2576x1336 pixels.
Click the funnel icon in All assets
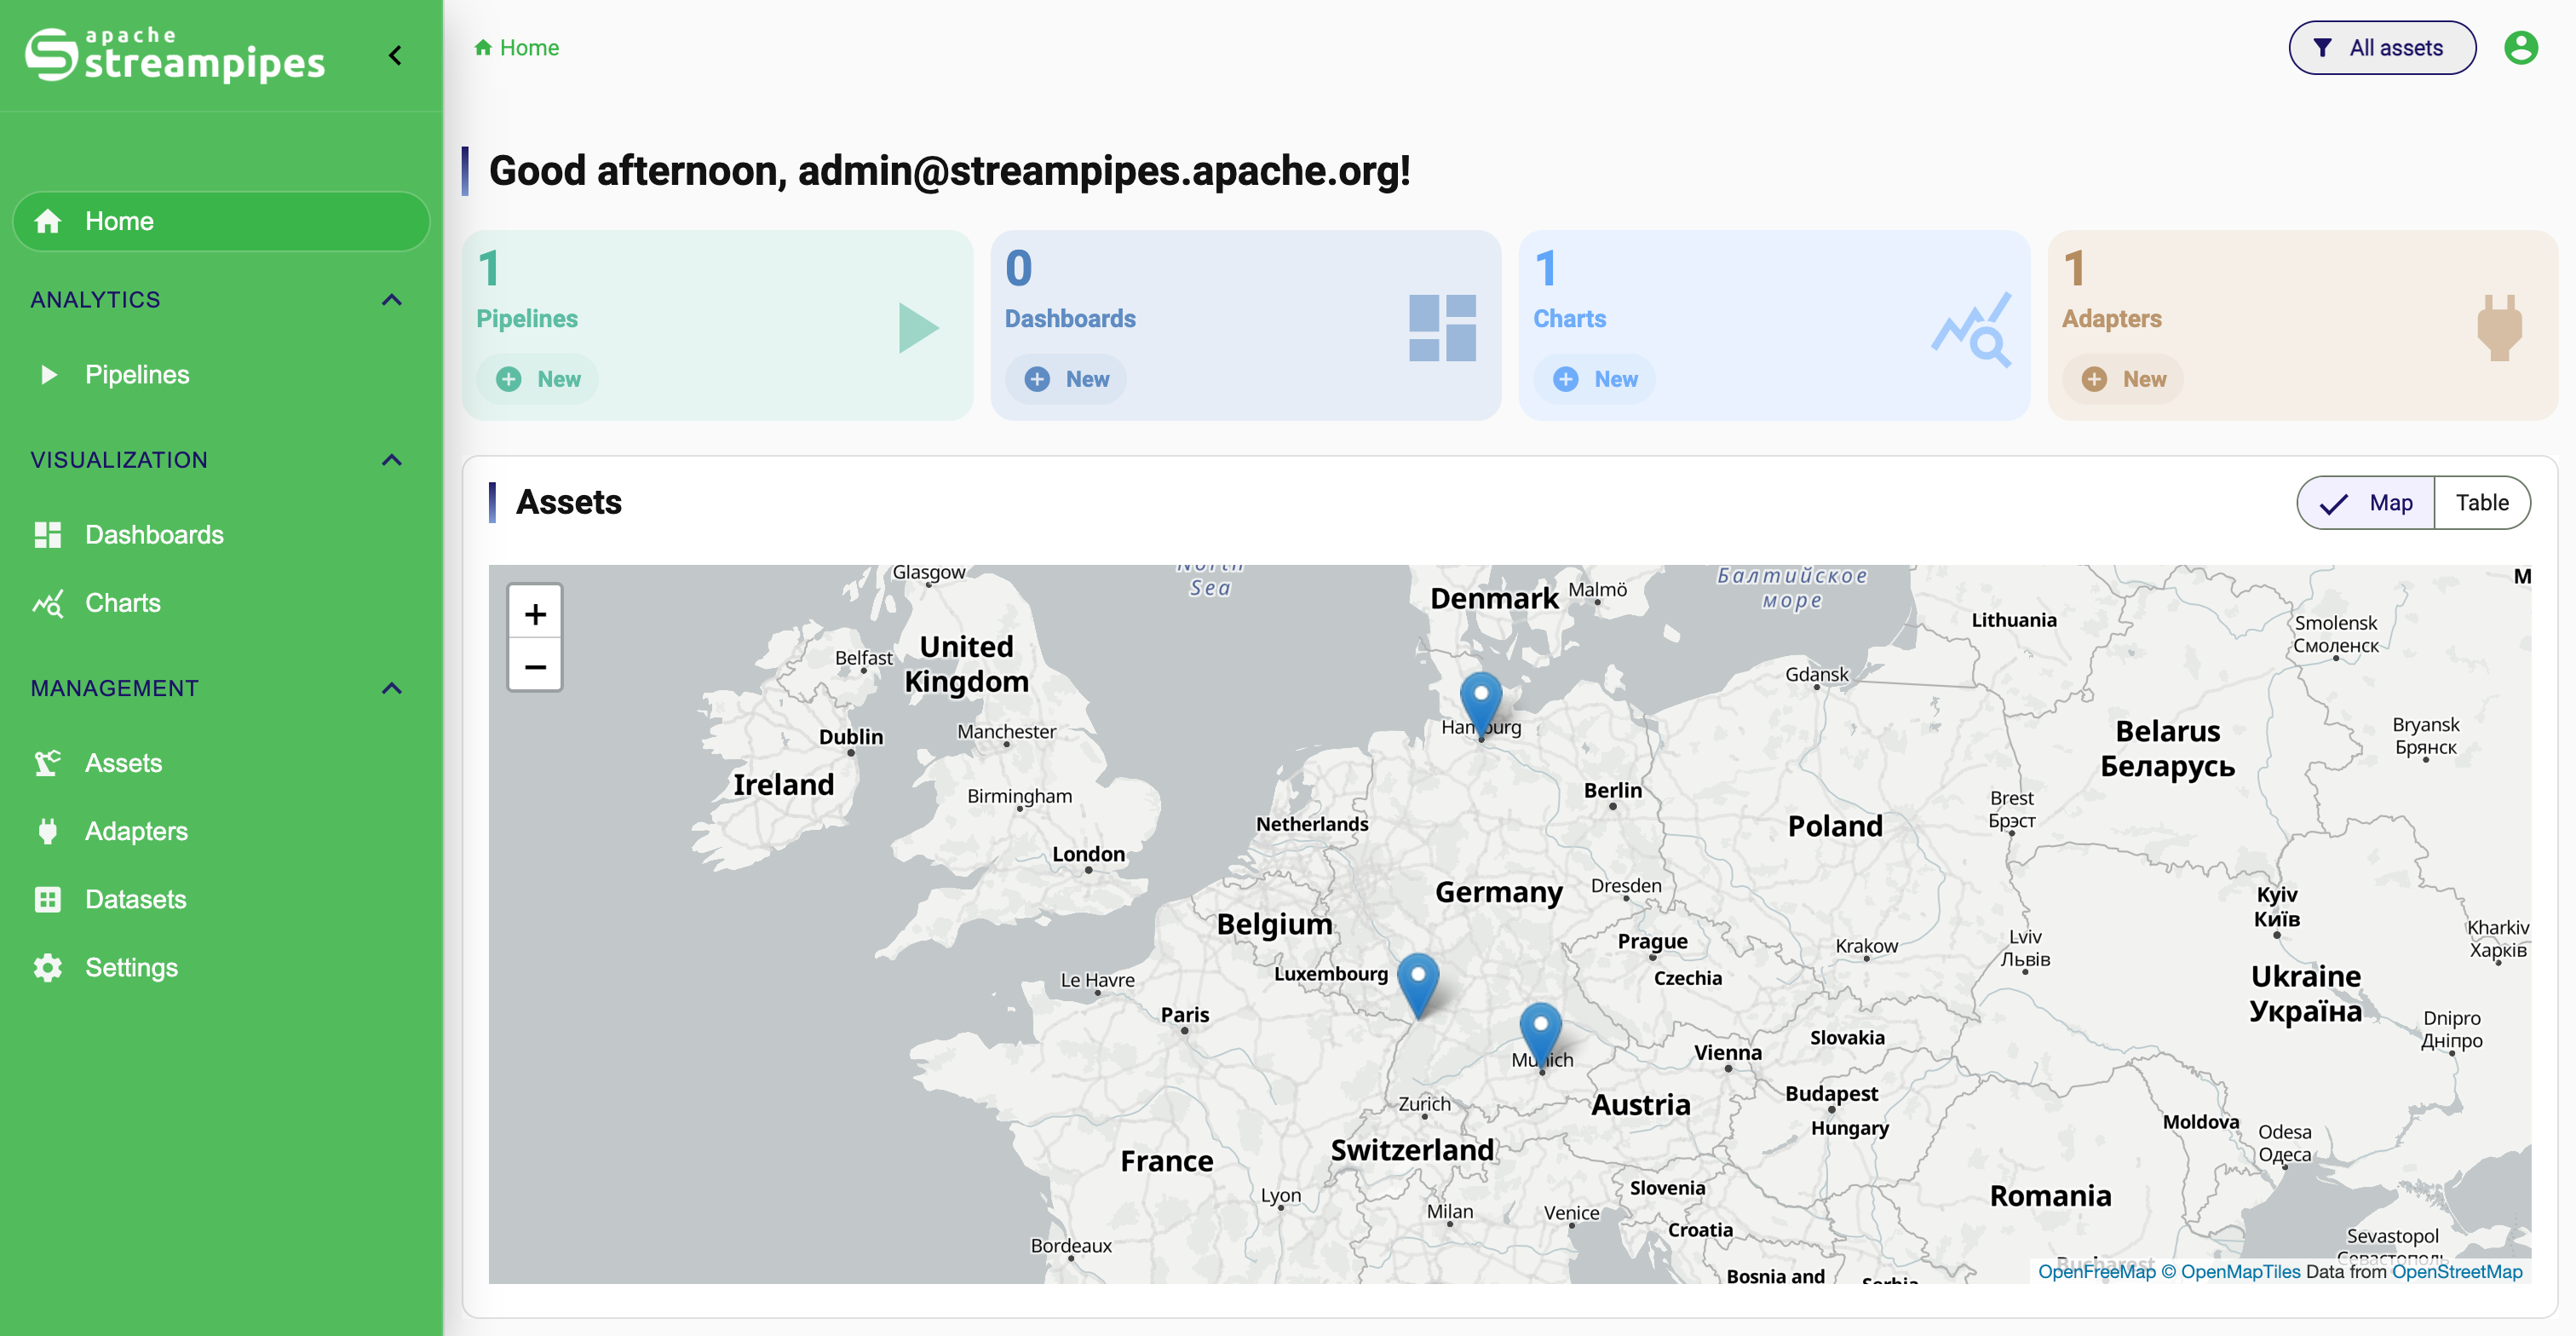pyautogui.click(x=2323, y=48)
